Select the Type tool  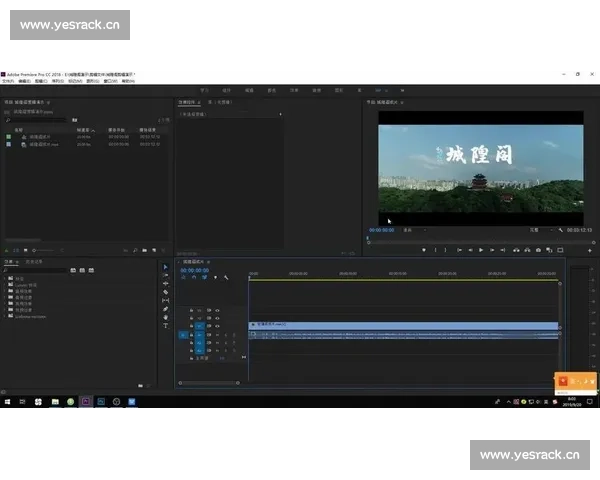point(165,326)
